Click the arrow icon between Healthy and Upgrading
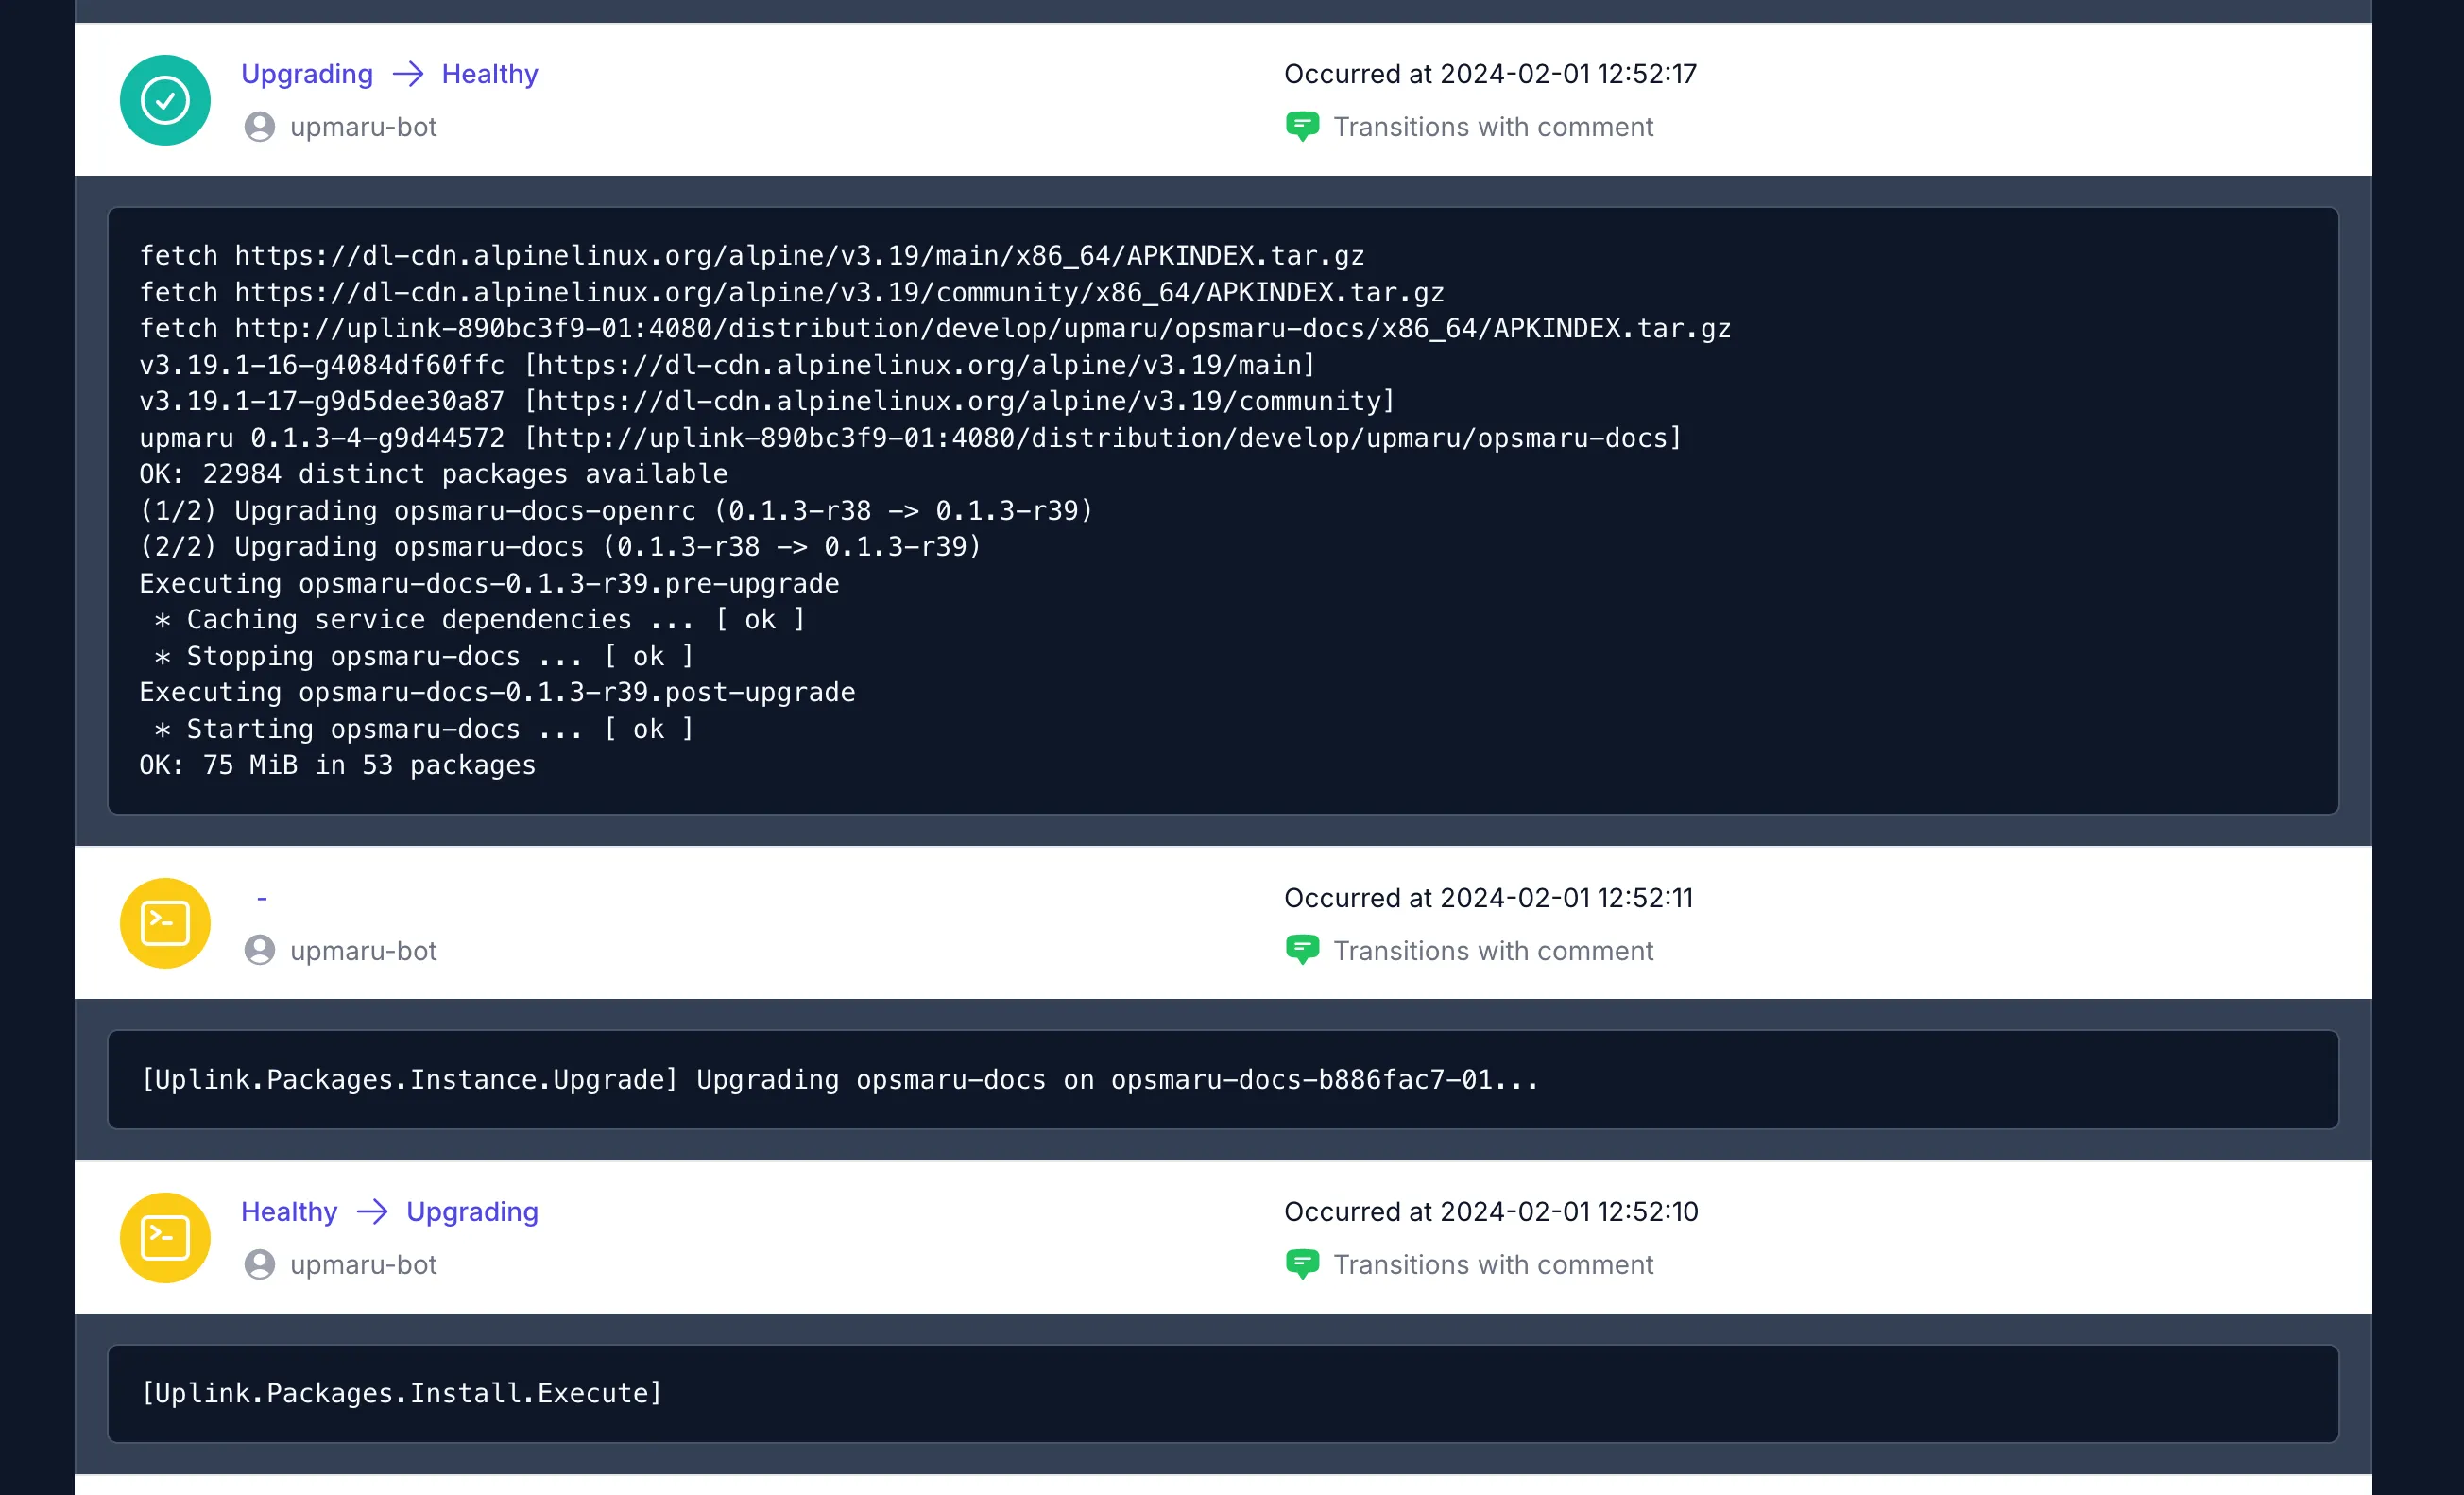Viewport: 2464px width, 1495px height. (x=372, y=1212)
